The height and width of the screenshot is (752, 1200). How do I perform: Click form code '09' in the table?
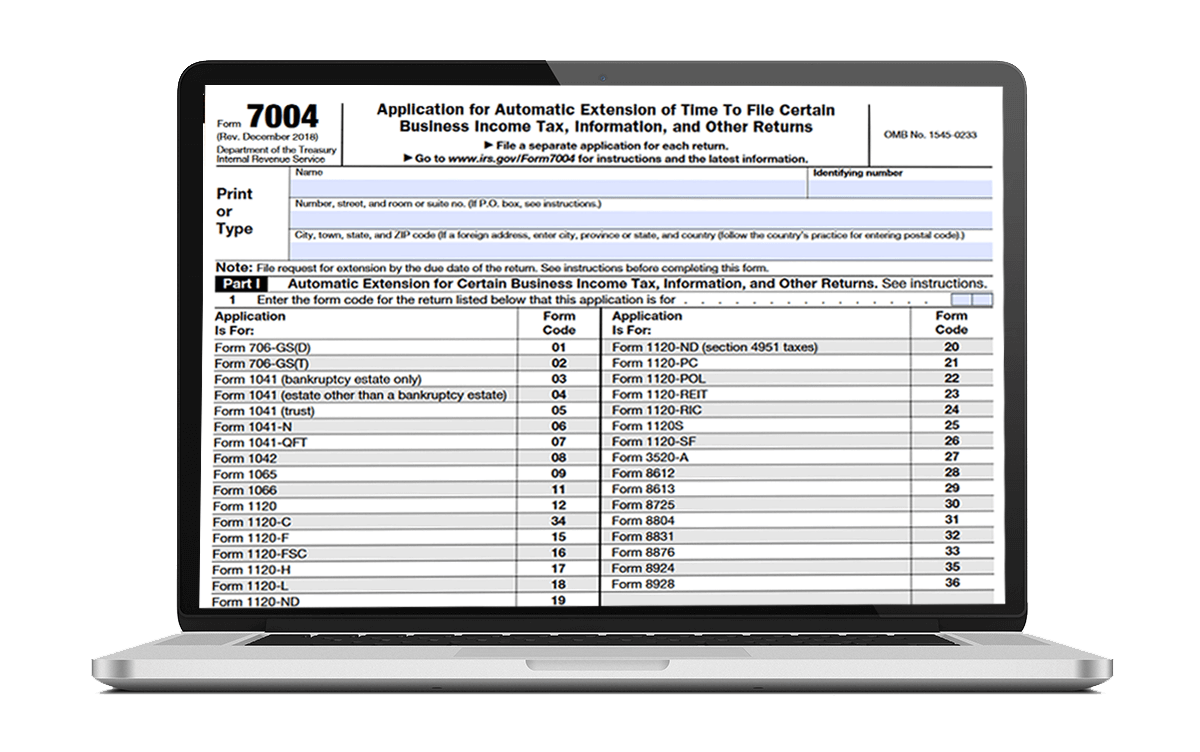[x=559, y=474]
